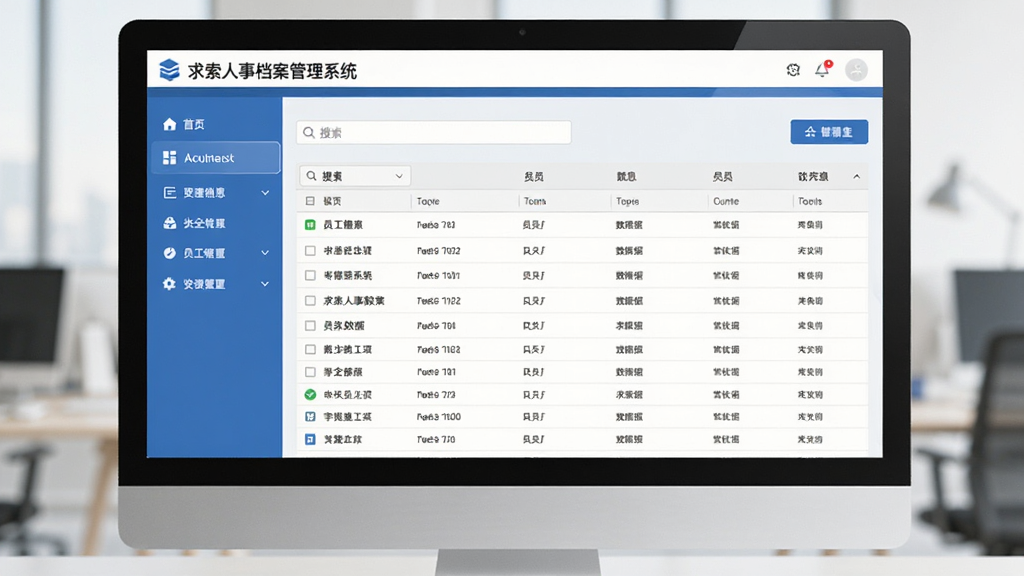1024x576 pixels.
Task: Tick the checkbox on row 701
Action: pos(310,325)
